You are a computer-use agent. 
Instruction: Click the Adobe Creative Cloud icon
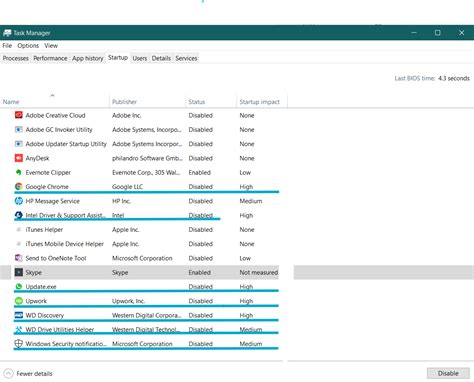tap(19, 115)
